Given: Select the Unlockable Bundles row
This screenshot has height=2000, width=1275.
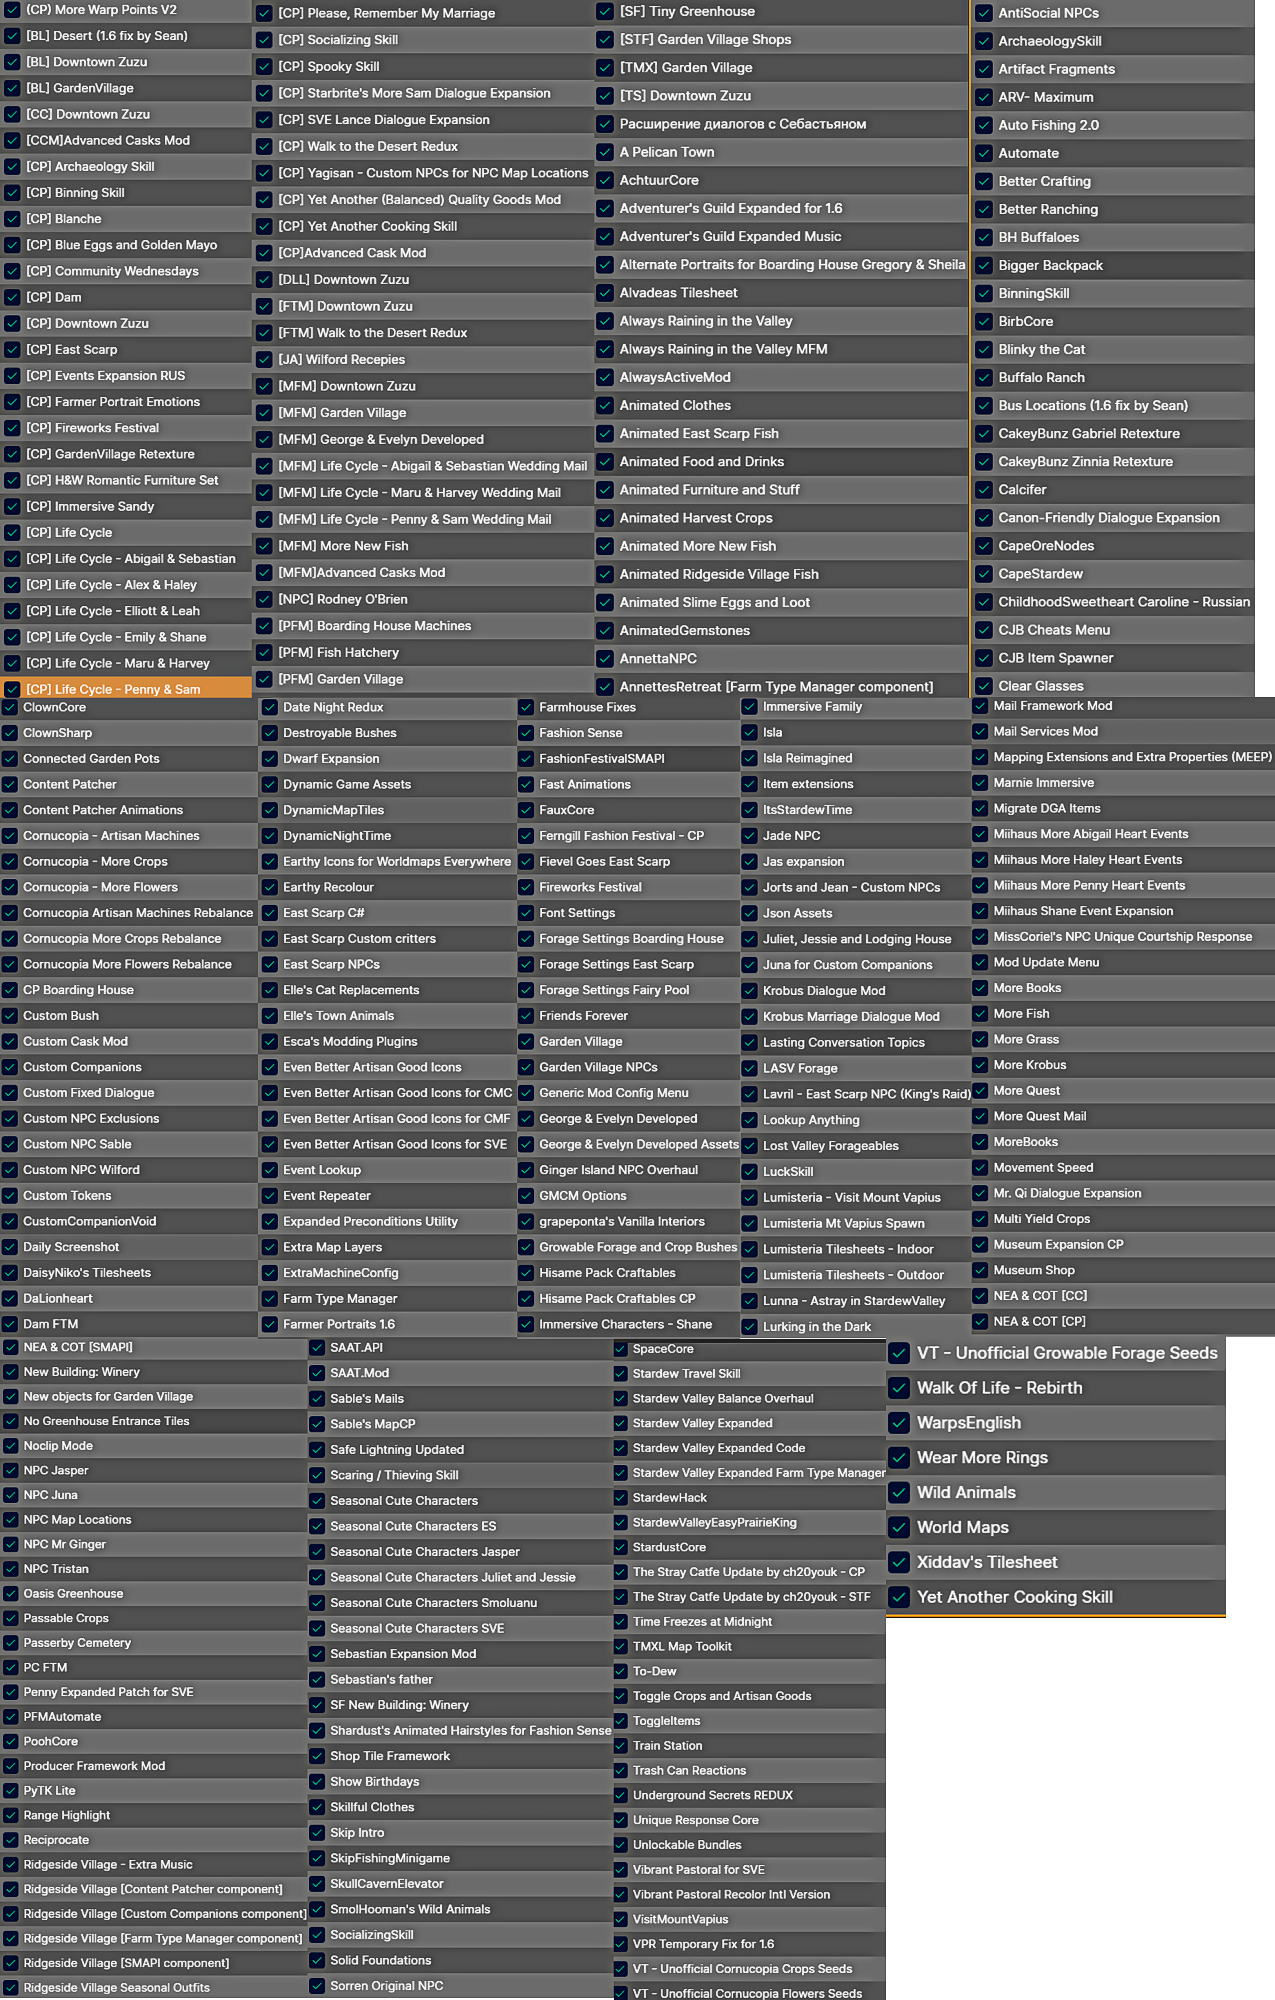Looking at the screenshot, I should [749, 1845].
